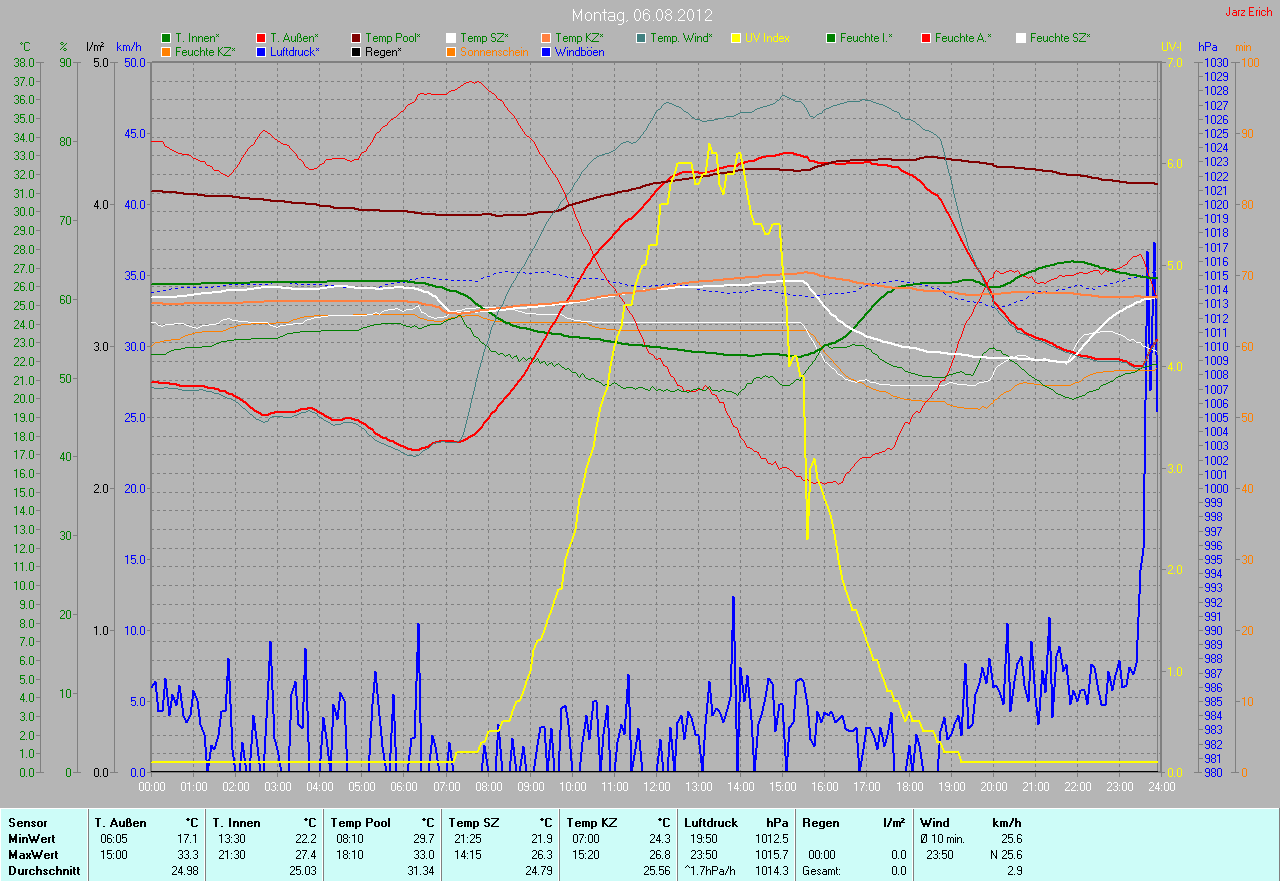Screen dimensions: 1280x881
Task: Click the white Temp SZ legend square
Action: (451, 38)
